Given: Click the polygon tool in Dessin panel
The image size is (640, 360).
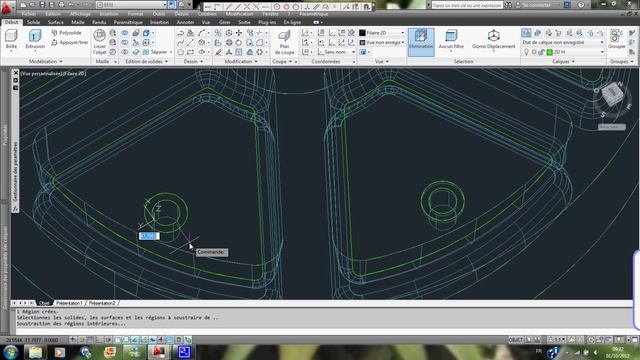Looking at the screenshot, I should (x=181, y=52).
